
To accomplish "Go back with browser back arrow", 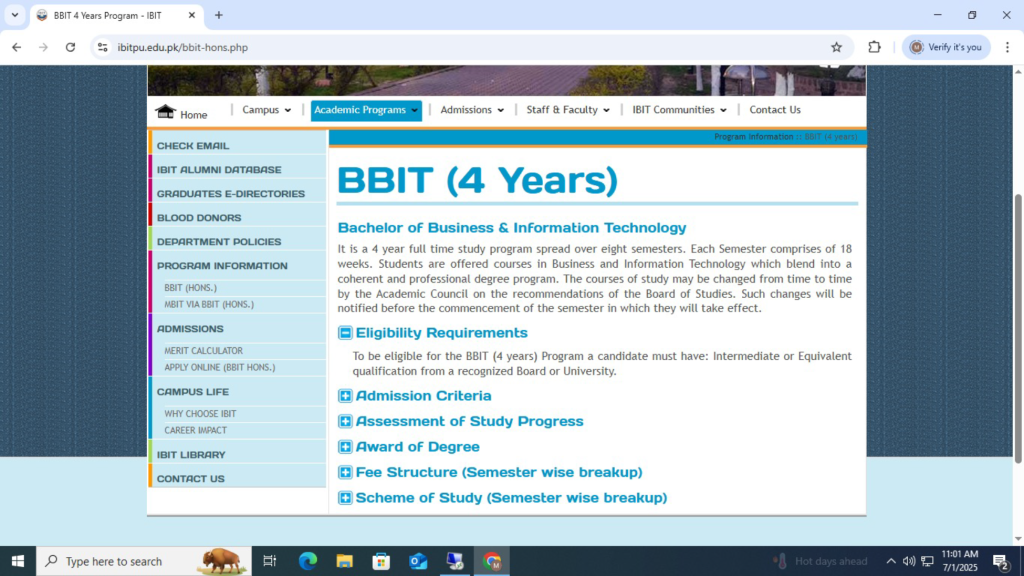I will (16, 47).
